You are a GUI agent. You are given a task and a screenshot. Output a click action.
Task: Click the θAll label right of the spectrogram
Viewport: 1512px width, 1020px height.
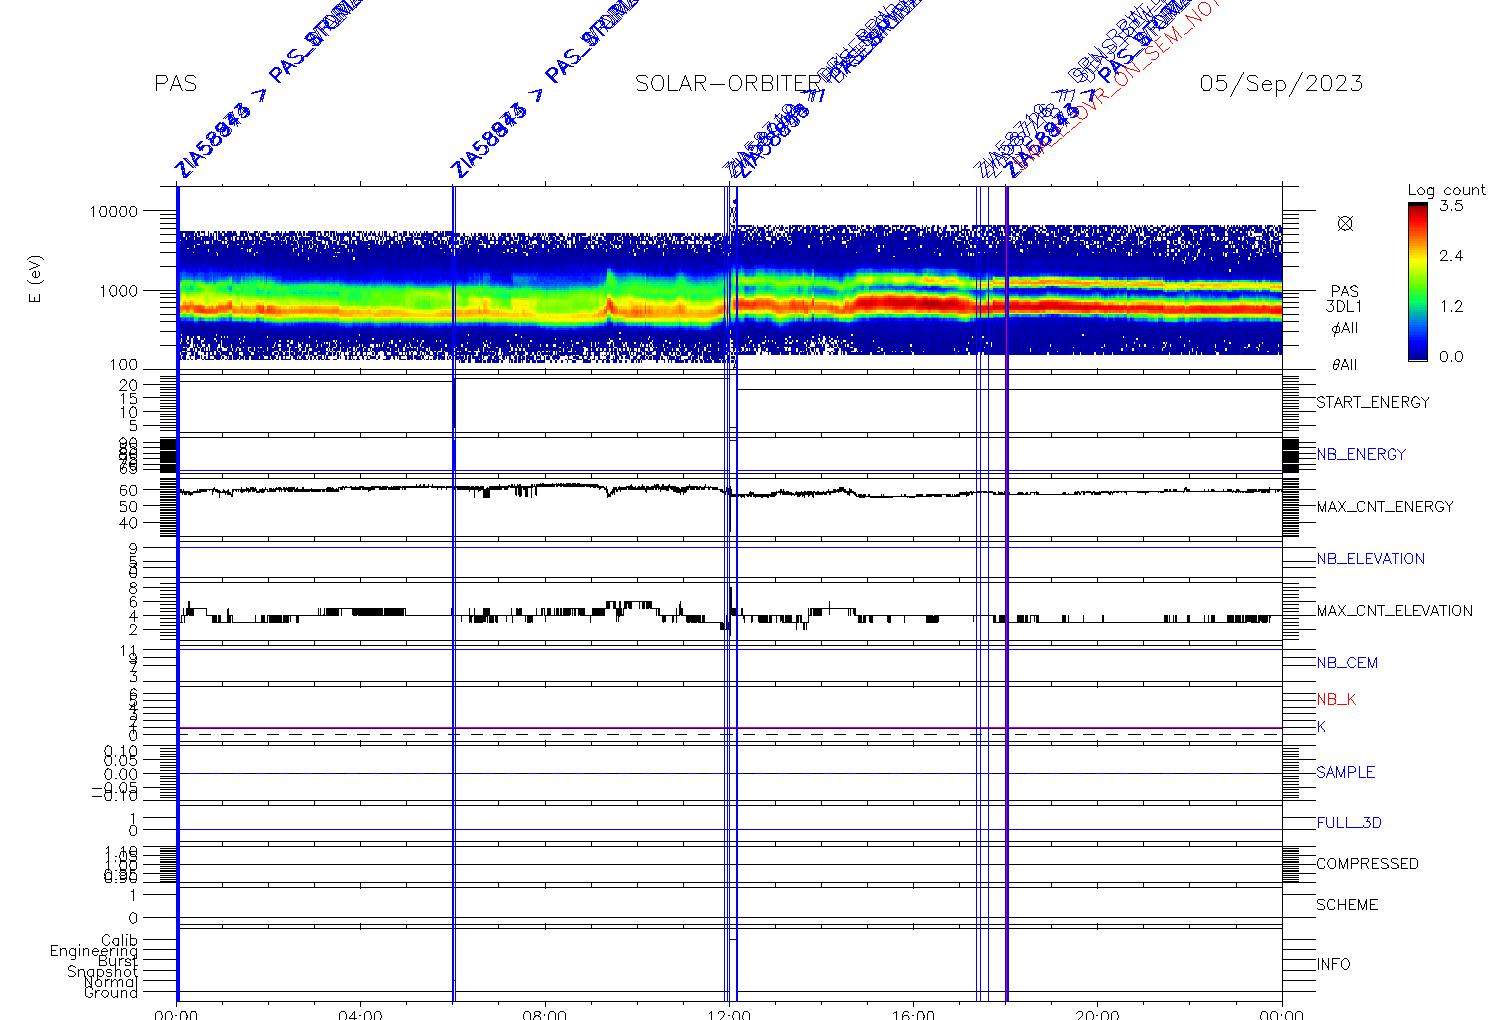1344,365
